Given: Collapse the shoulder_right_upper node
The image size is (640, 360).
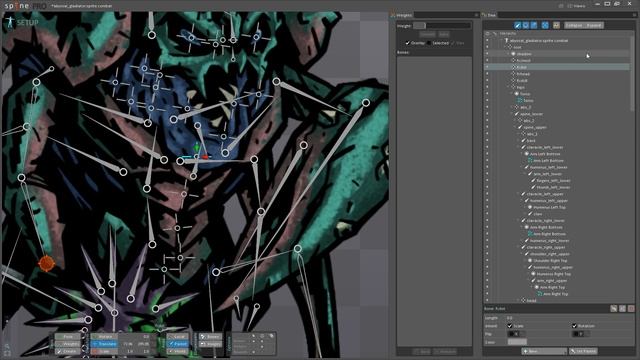Looking at the screenshot, I should click(522, 254).
